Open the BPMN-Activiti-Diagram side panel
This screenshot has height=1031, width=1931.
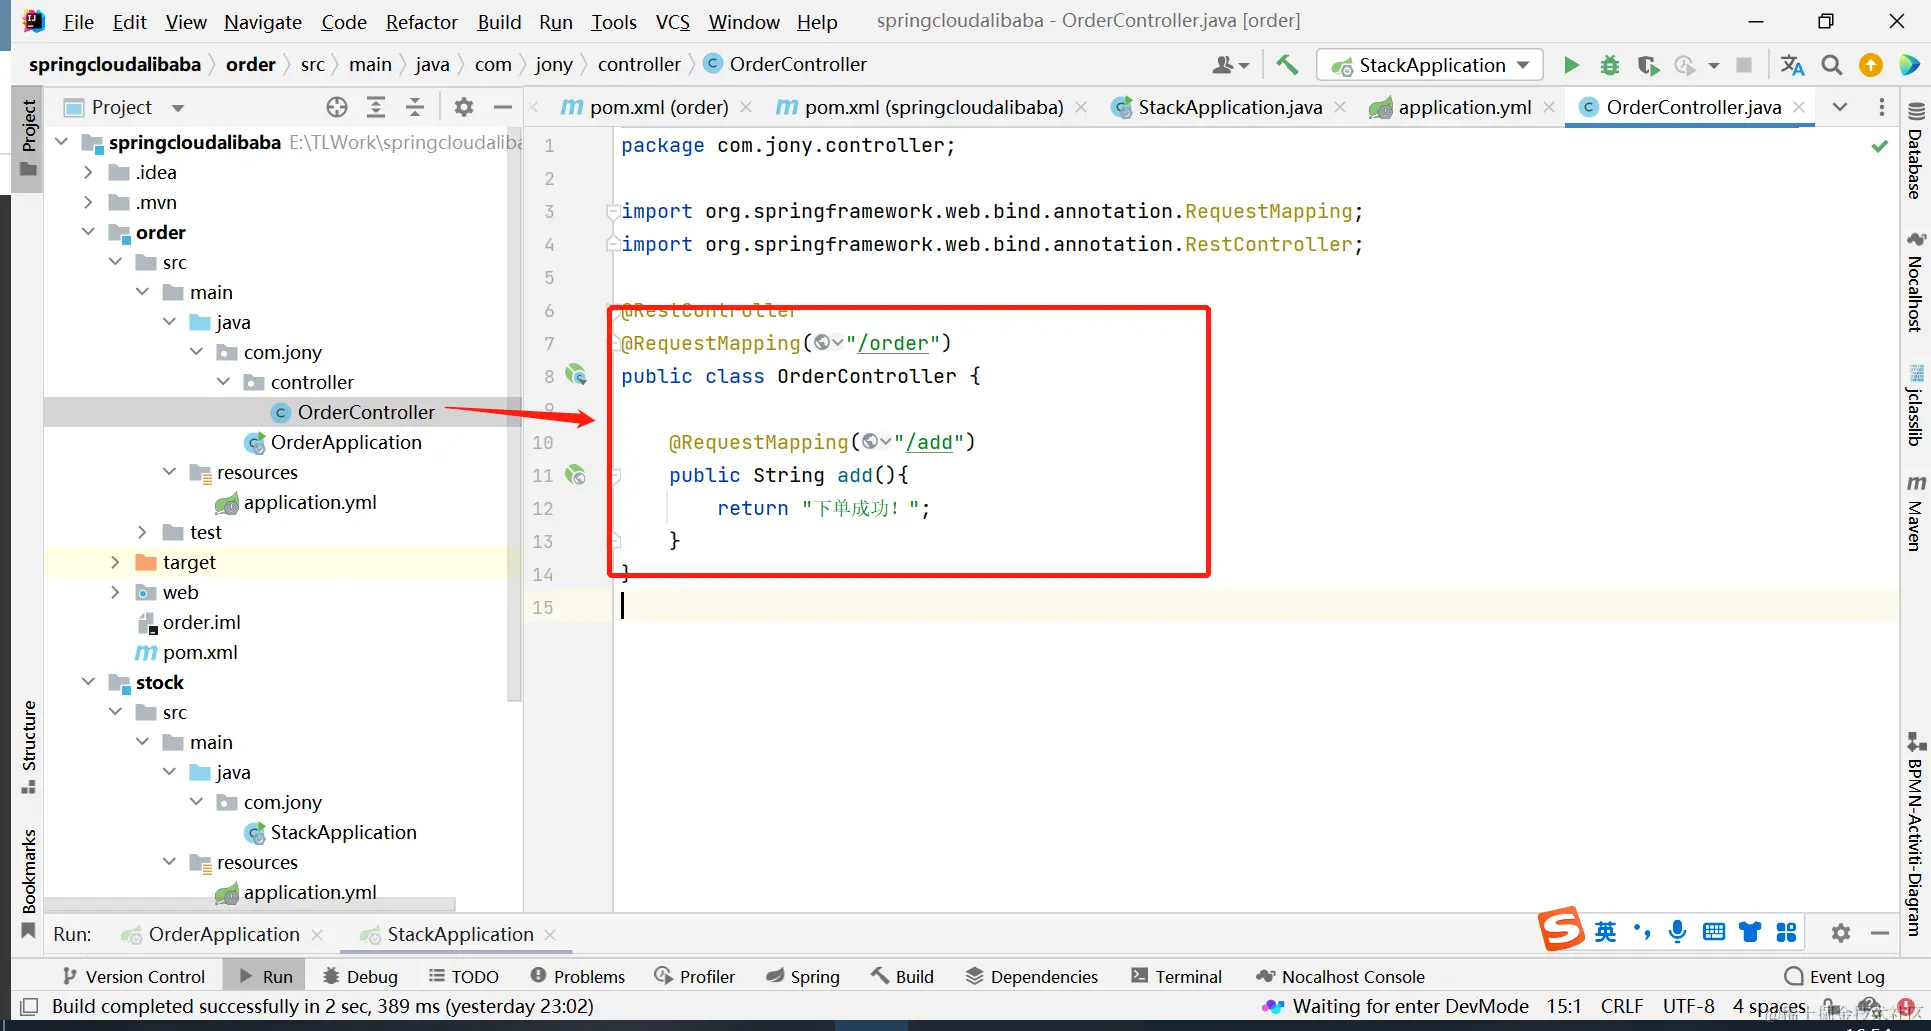(x=1915, y=835)
